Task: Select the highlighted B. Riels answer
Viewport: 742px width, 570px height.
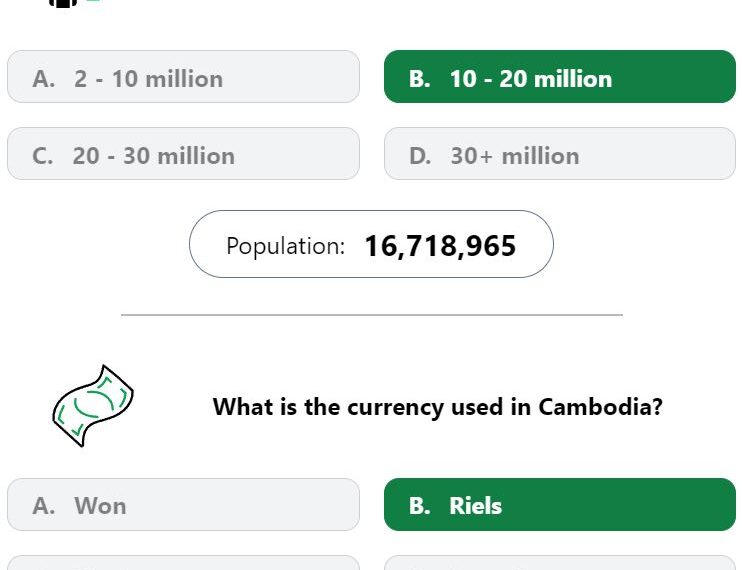Action: tap(560, 504)
